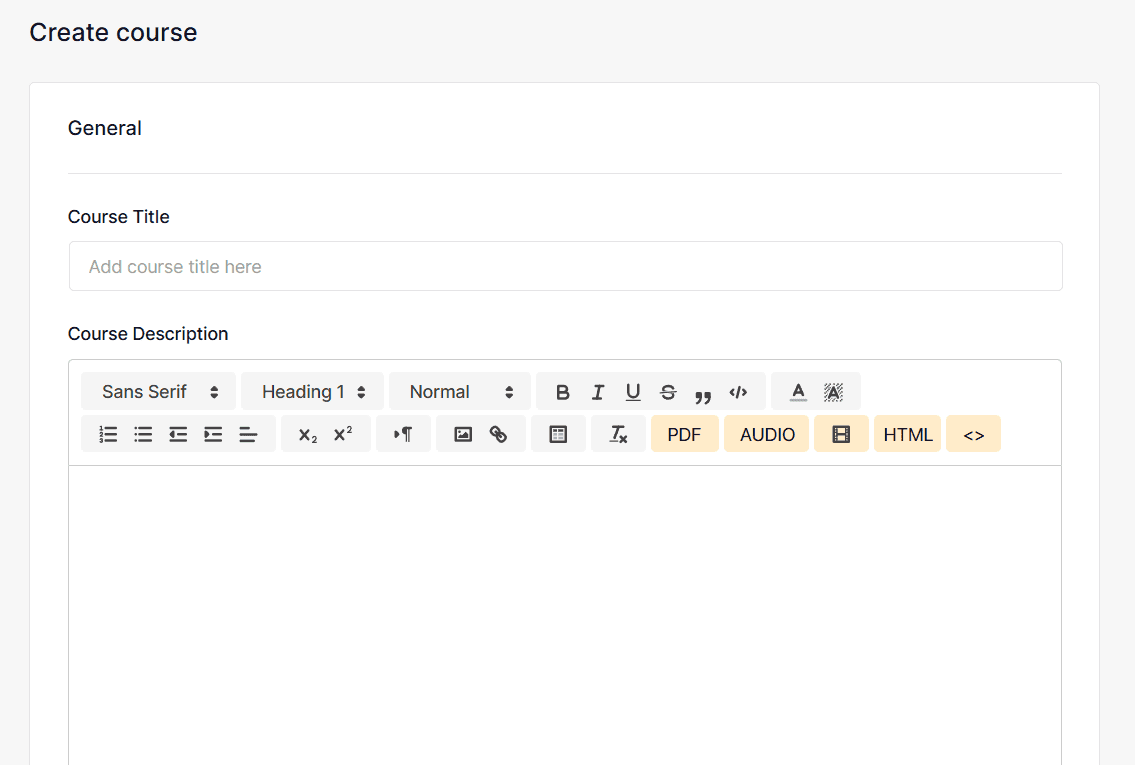1135x765 pixels.
Task: Open the text color picker
Action: coord(798,391)
